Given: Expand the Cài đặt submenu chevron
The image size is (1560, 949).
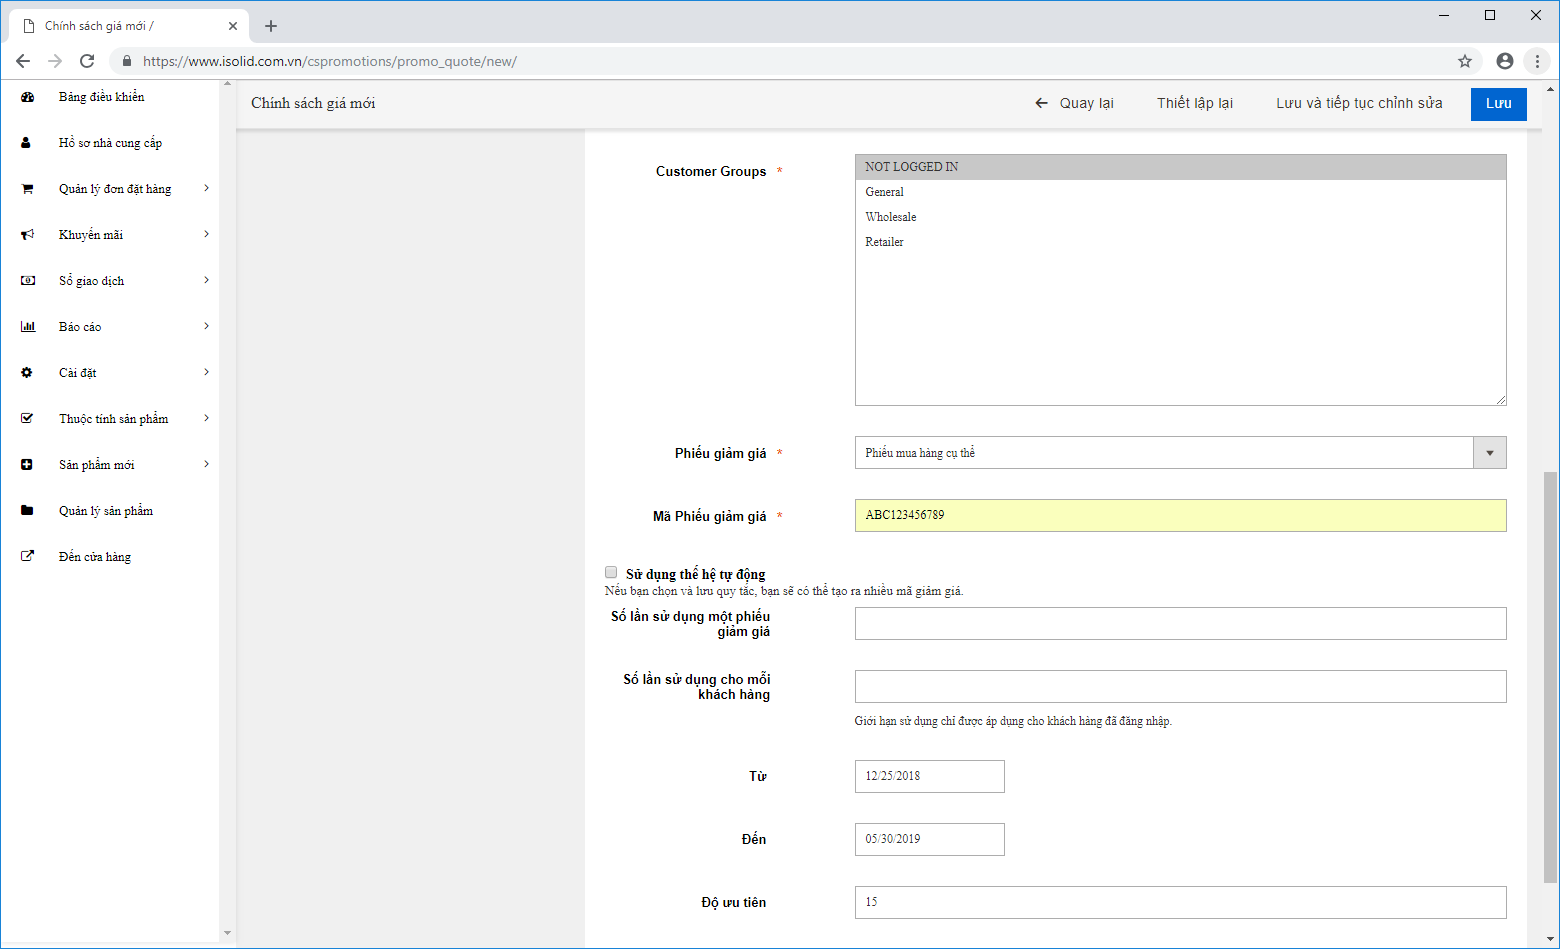Looking at the screenshot, I should coord(207,372).
